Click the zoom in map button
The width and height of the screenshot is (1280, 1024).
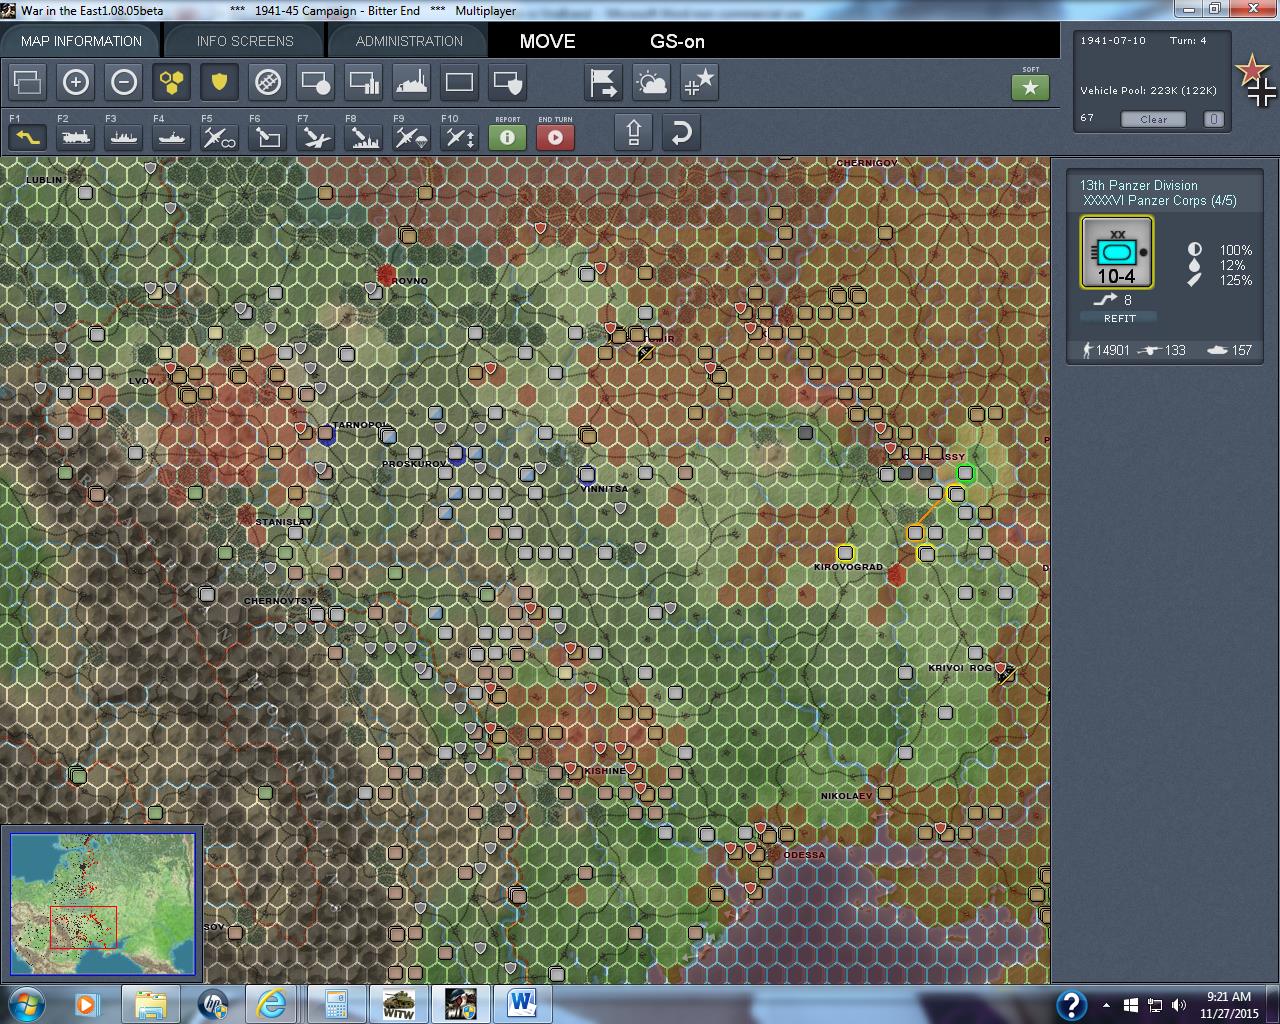pyautogui.click(x=76, y=82)
